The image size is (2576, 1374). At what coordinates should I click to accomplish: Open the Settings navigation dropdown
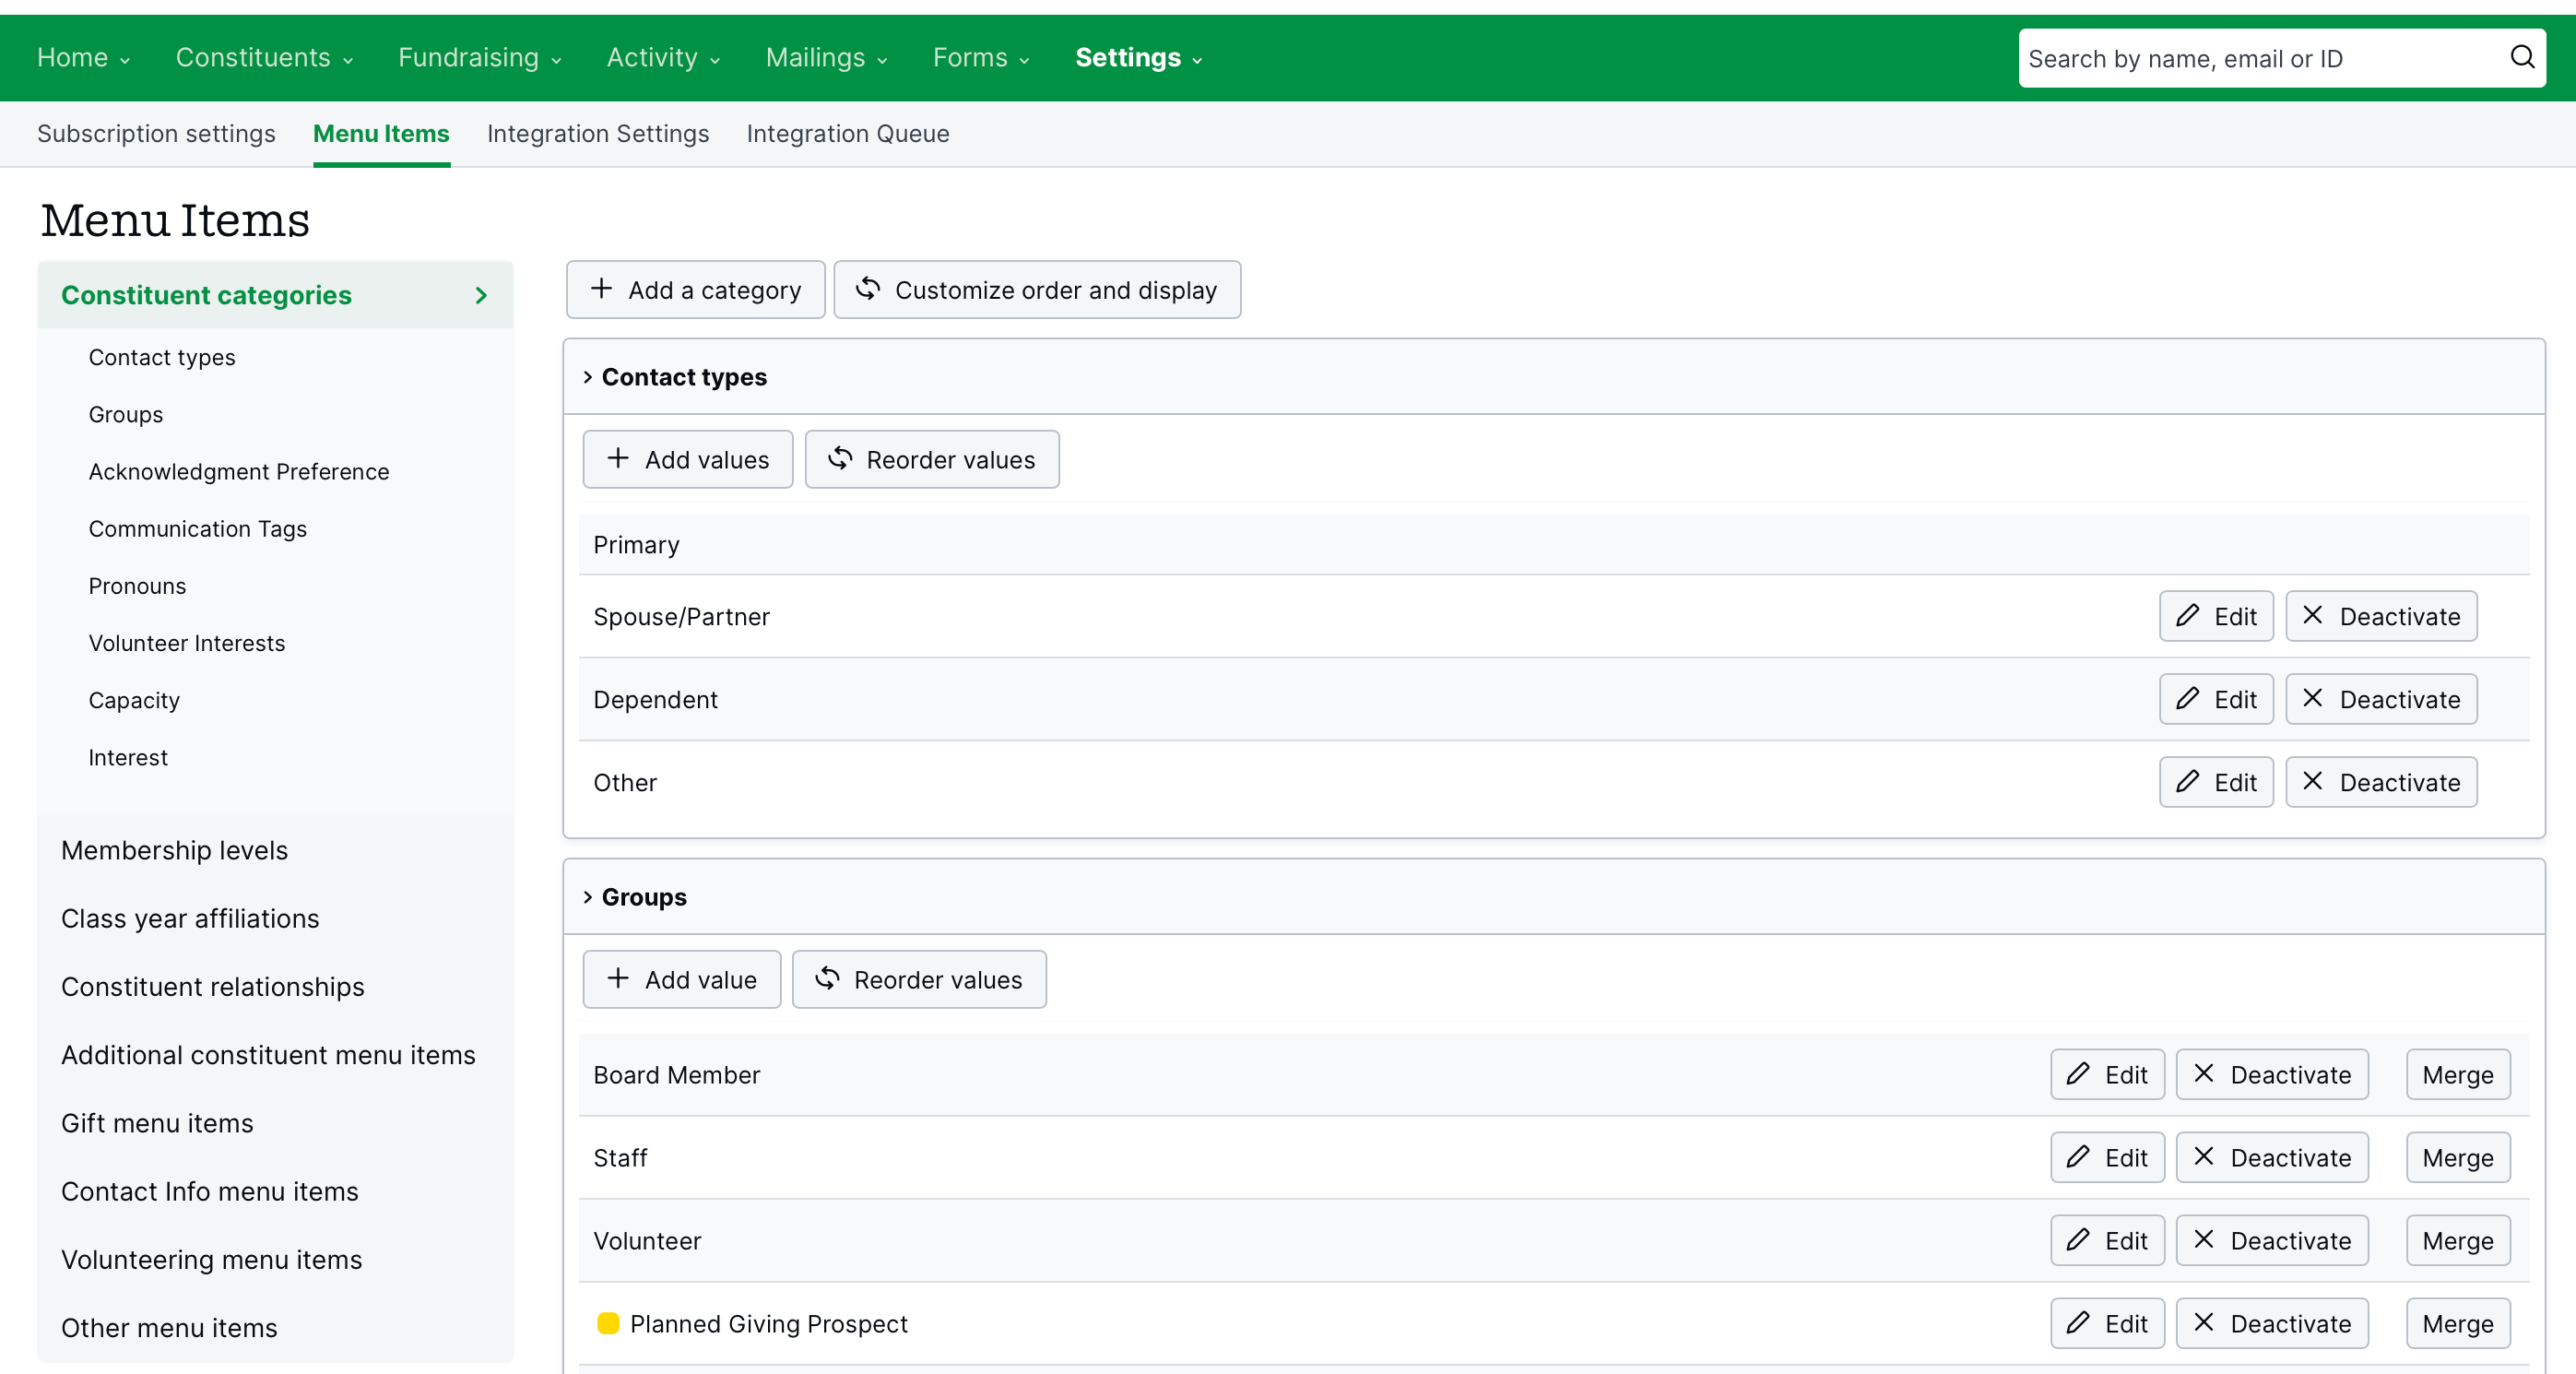[1138, 58]
